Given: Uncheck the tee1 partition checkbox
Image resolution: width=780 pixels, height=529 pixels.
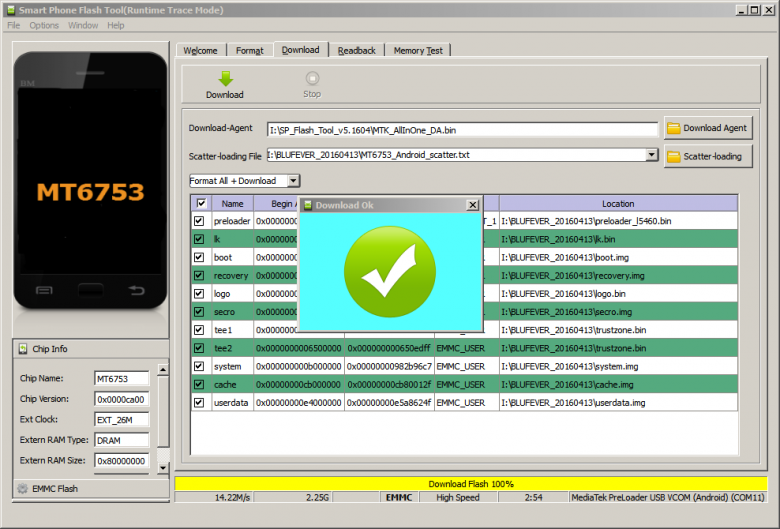Looking at the screenshot, I should pos(199,330).
